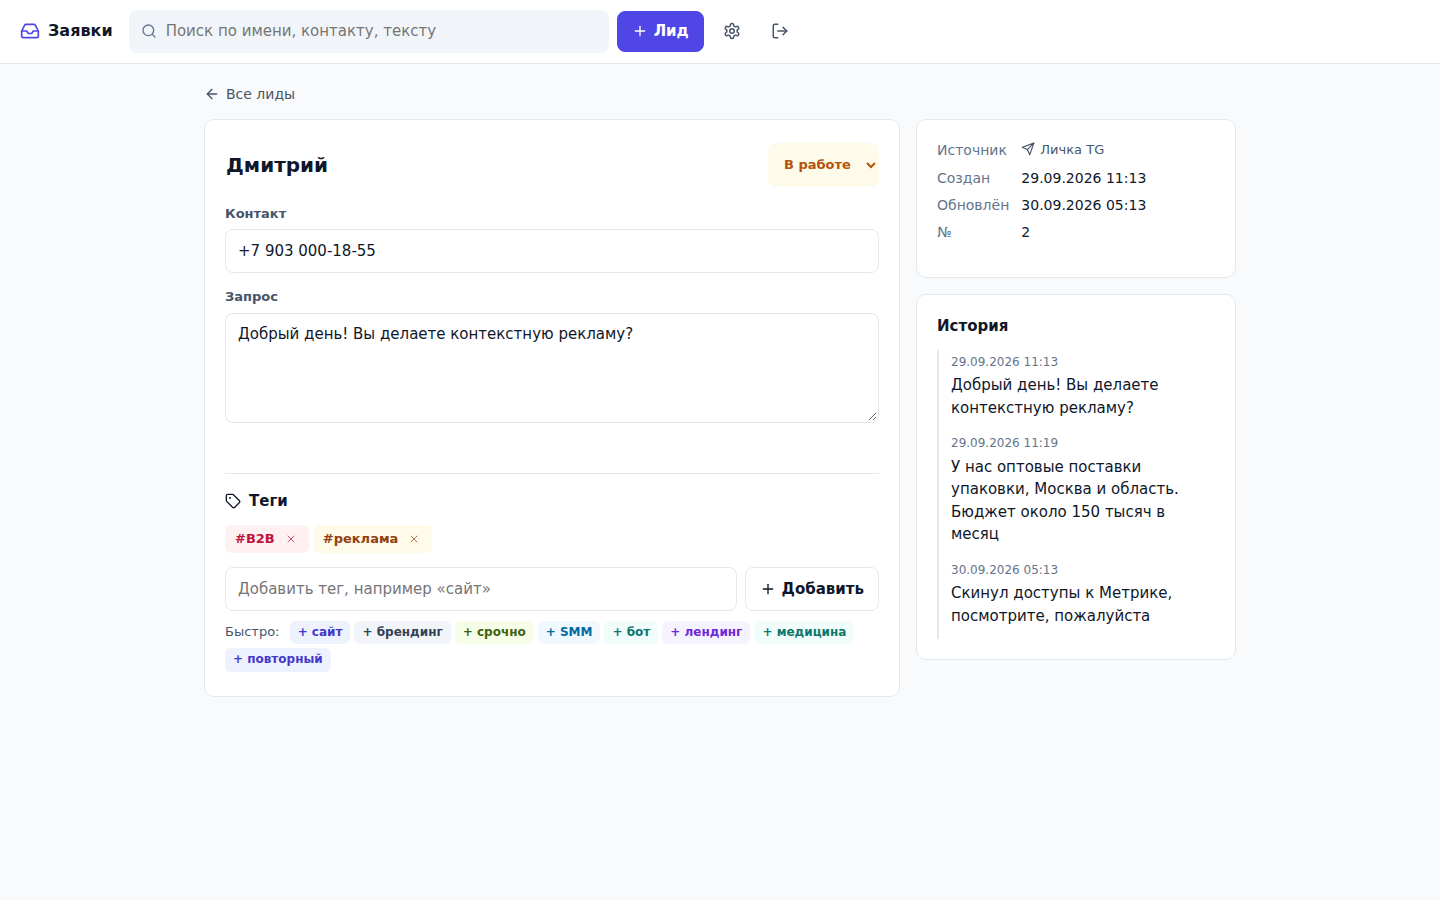
Task: Click the Контакт phone input field
Action: [x=552, y=251]
